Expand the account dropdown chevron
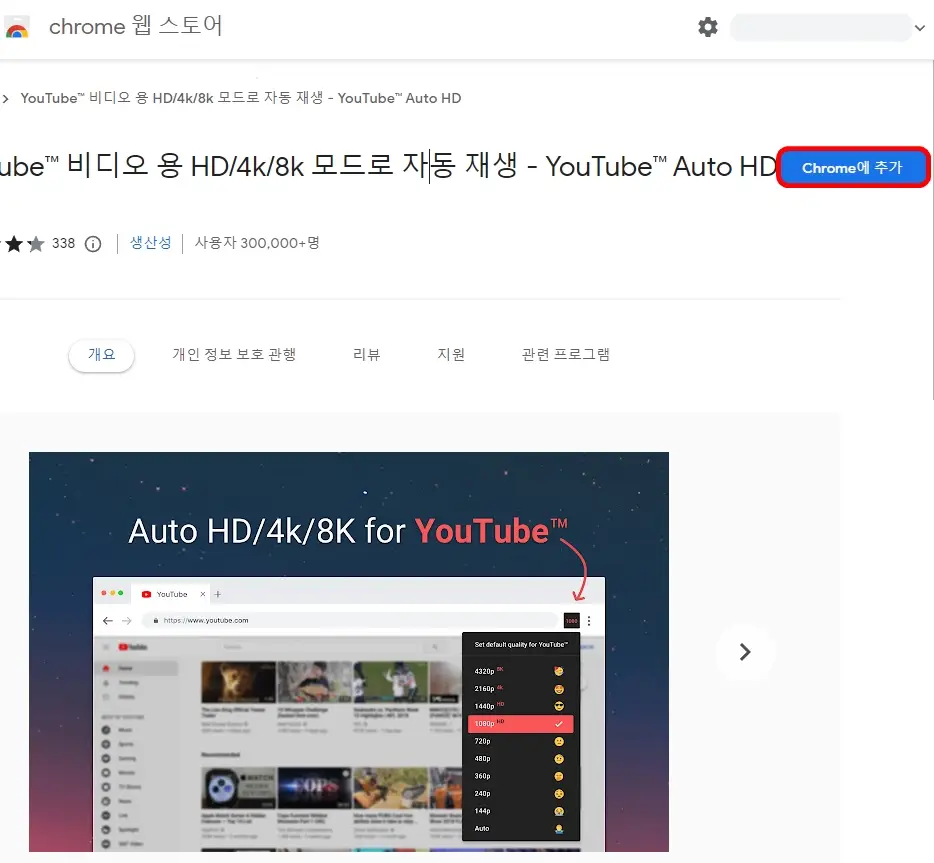This screenshot has width=934, height=863. (x=919, y=28)
